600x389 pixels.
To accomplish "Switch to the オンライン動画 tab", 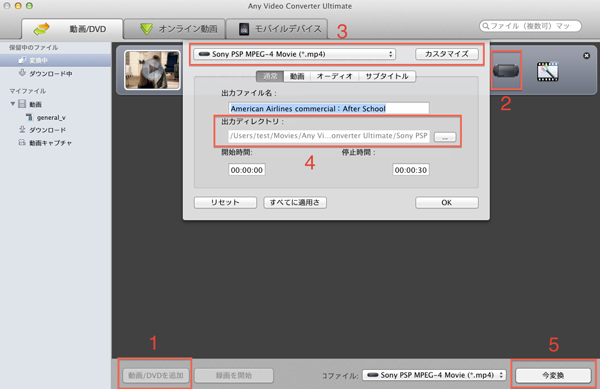I will pos(174,29).
